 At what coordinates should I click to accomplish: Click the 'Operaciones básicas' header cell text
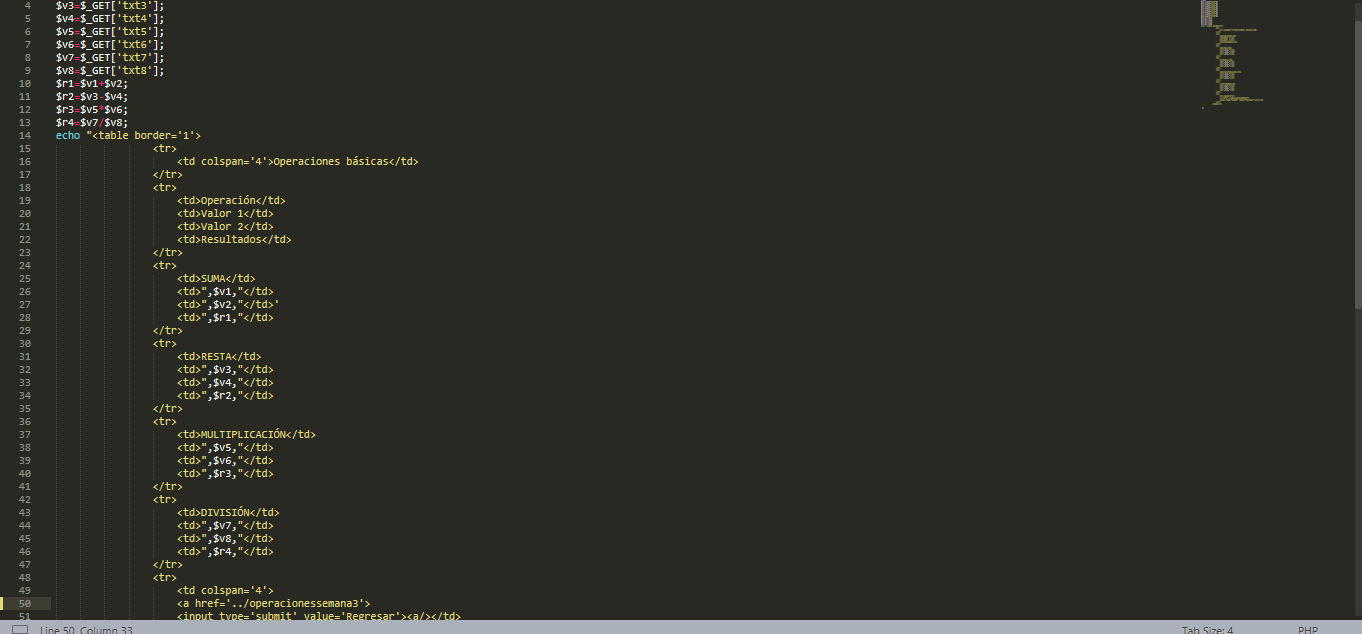tap(330, 161)
